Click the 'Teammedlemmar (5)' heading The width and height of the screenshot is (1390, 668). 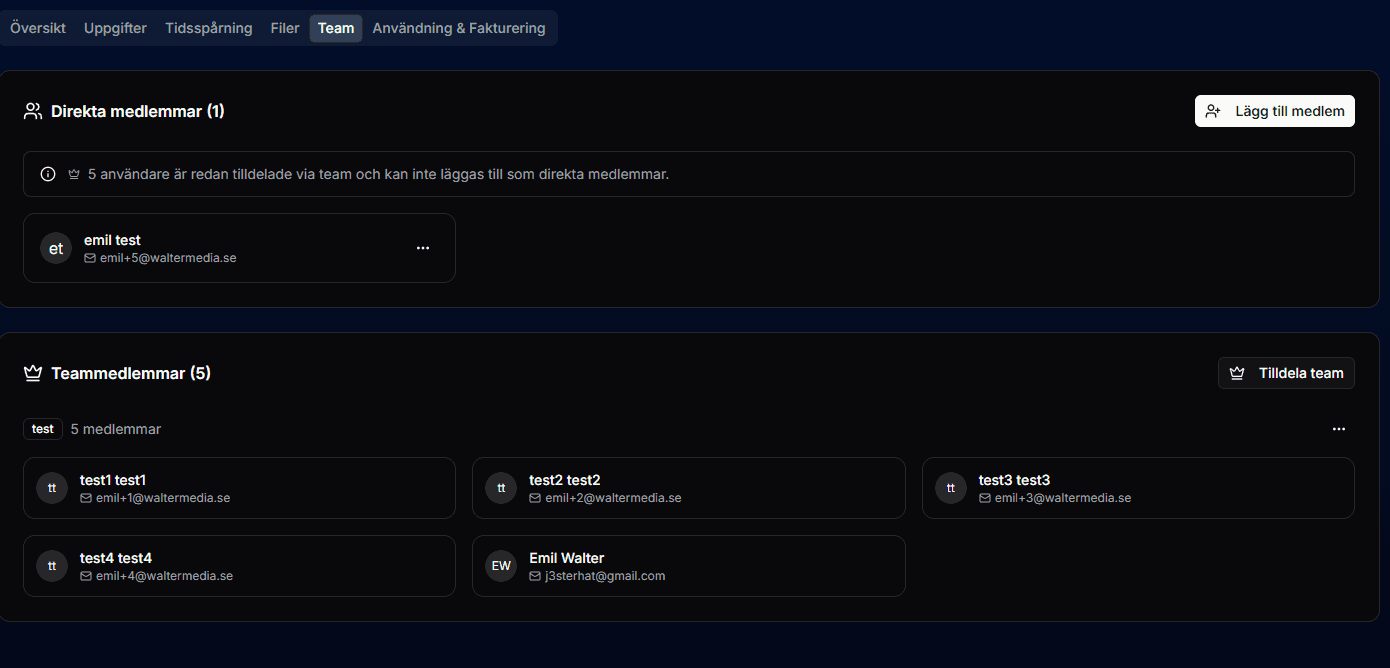click(x=131, y=373)
